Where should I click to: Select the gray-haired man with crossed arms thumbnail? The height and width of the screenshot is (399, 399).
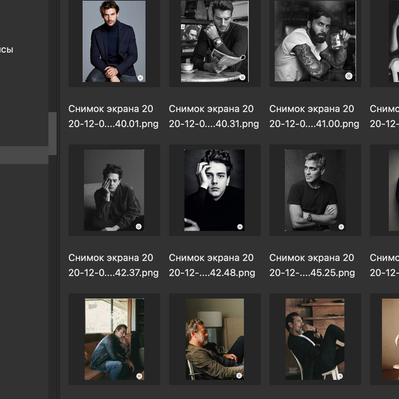[315, 190]
